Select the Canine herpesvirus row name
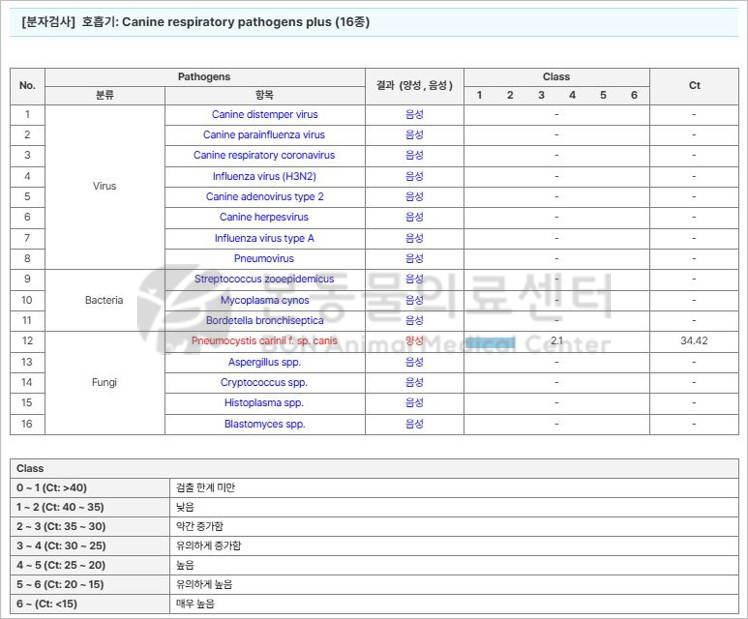This screenshot has width=748, height=619. click(264, 217)
